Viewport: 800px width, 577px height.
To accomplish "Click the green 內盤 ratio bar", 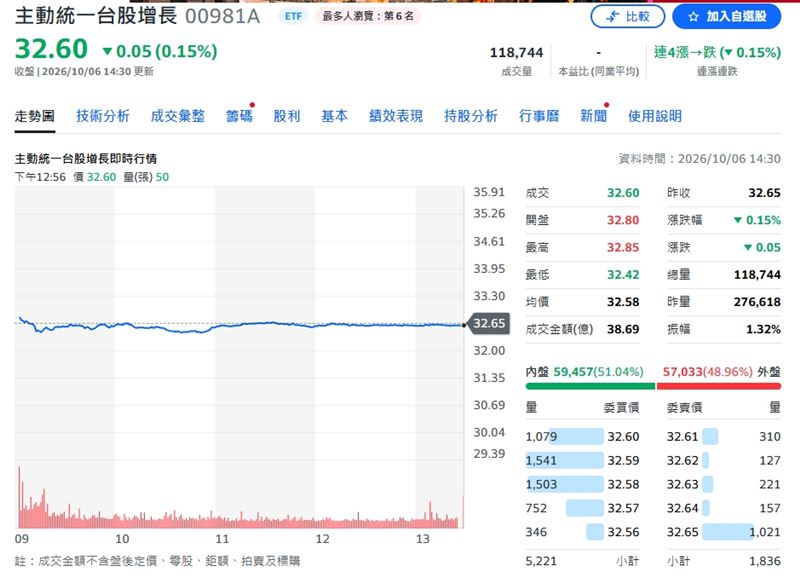I will coord(590,386).
